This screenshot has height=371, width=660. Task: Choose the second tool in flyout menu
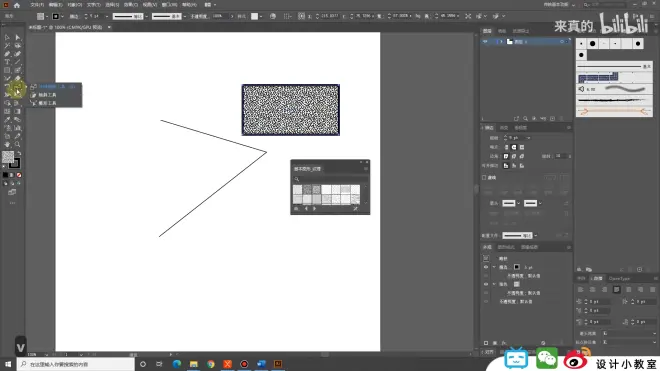[47, 95]
